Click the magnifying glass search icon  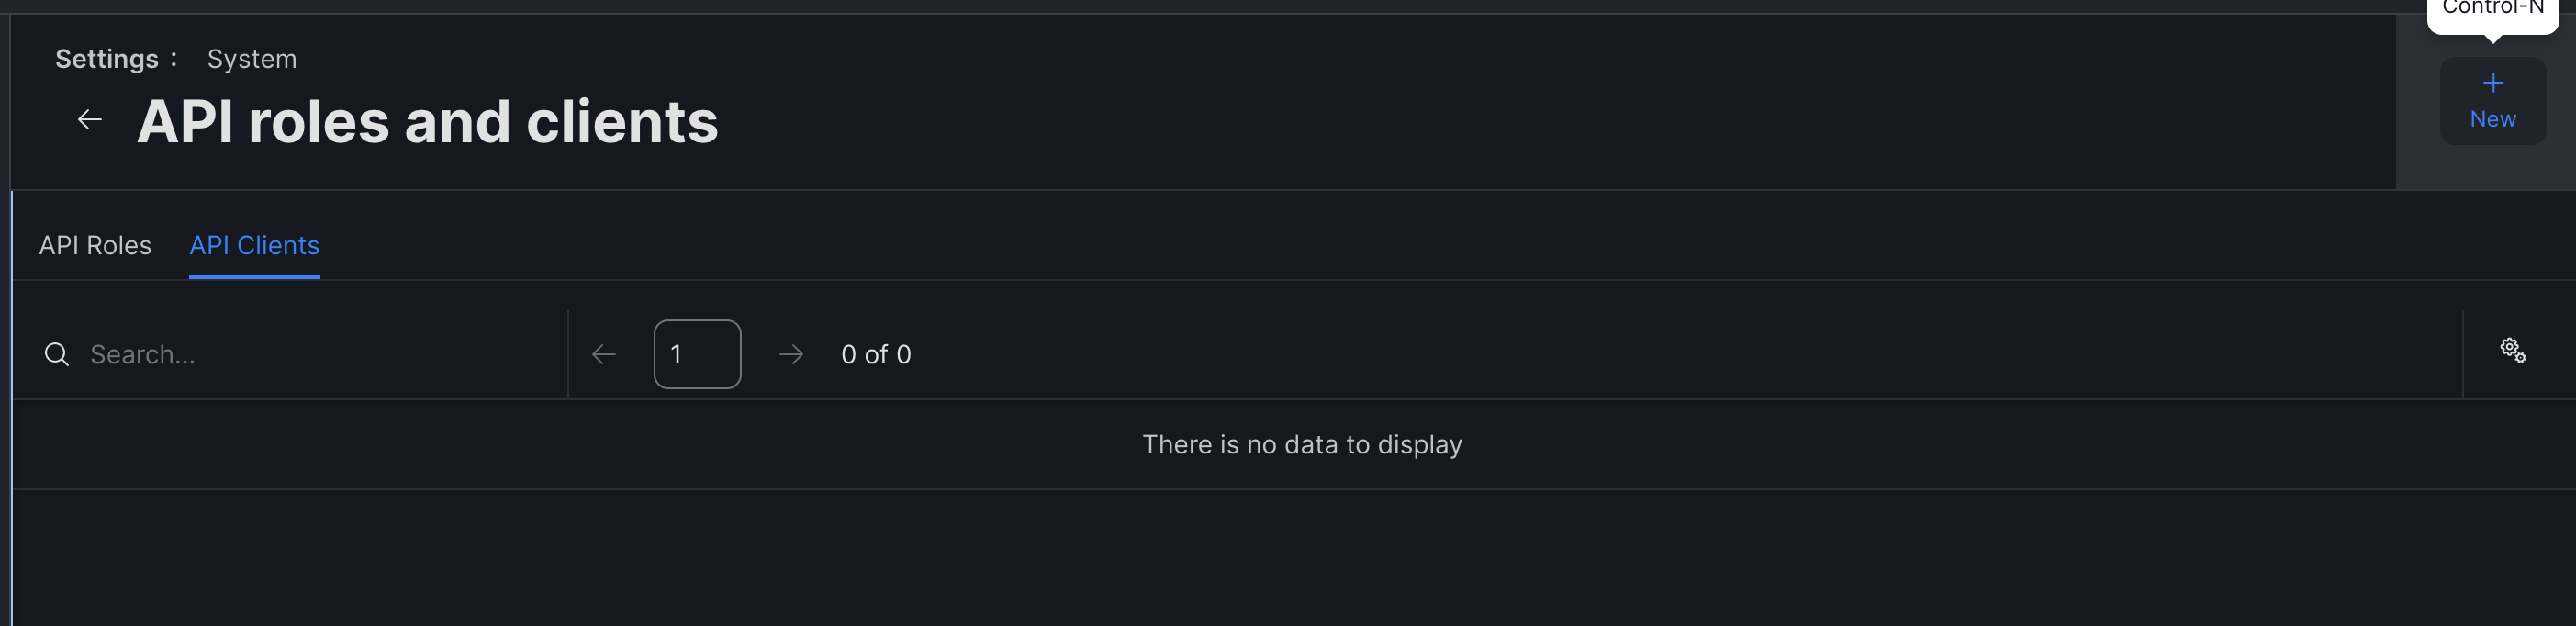click(x=57, y=355)
